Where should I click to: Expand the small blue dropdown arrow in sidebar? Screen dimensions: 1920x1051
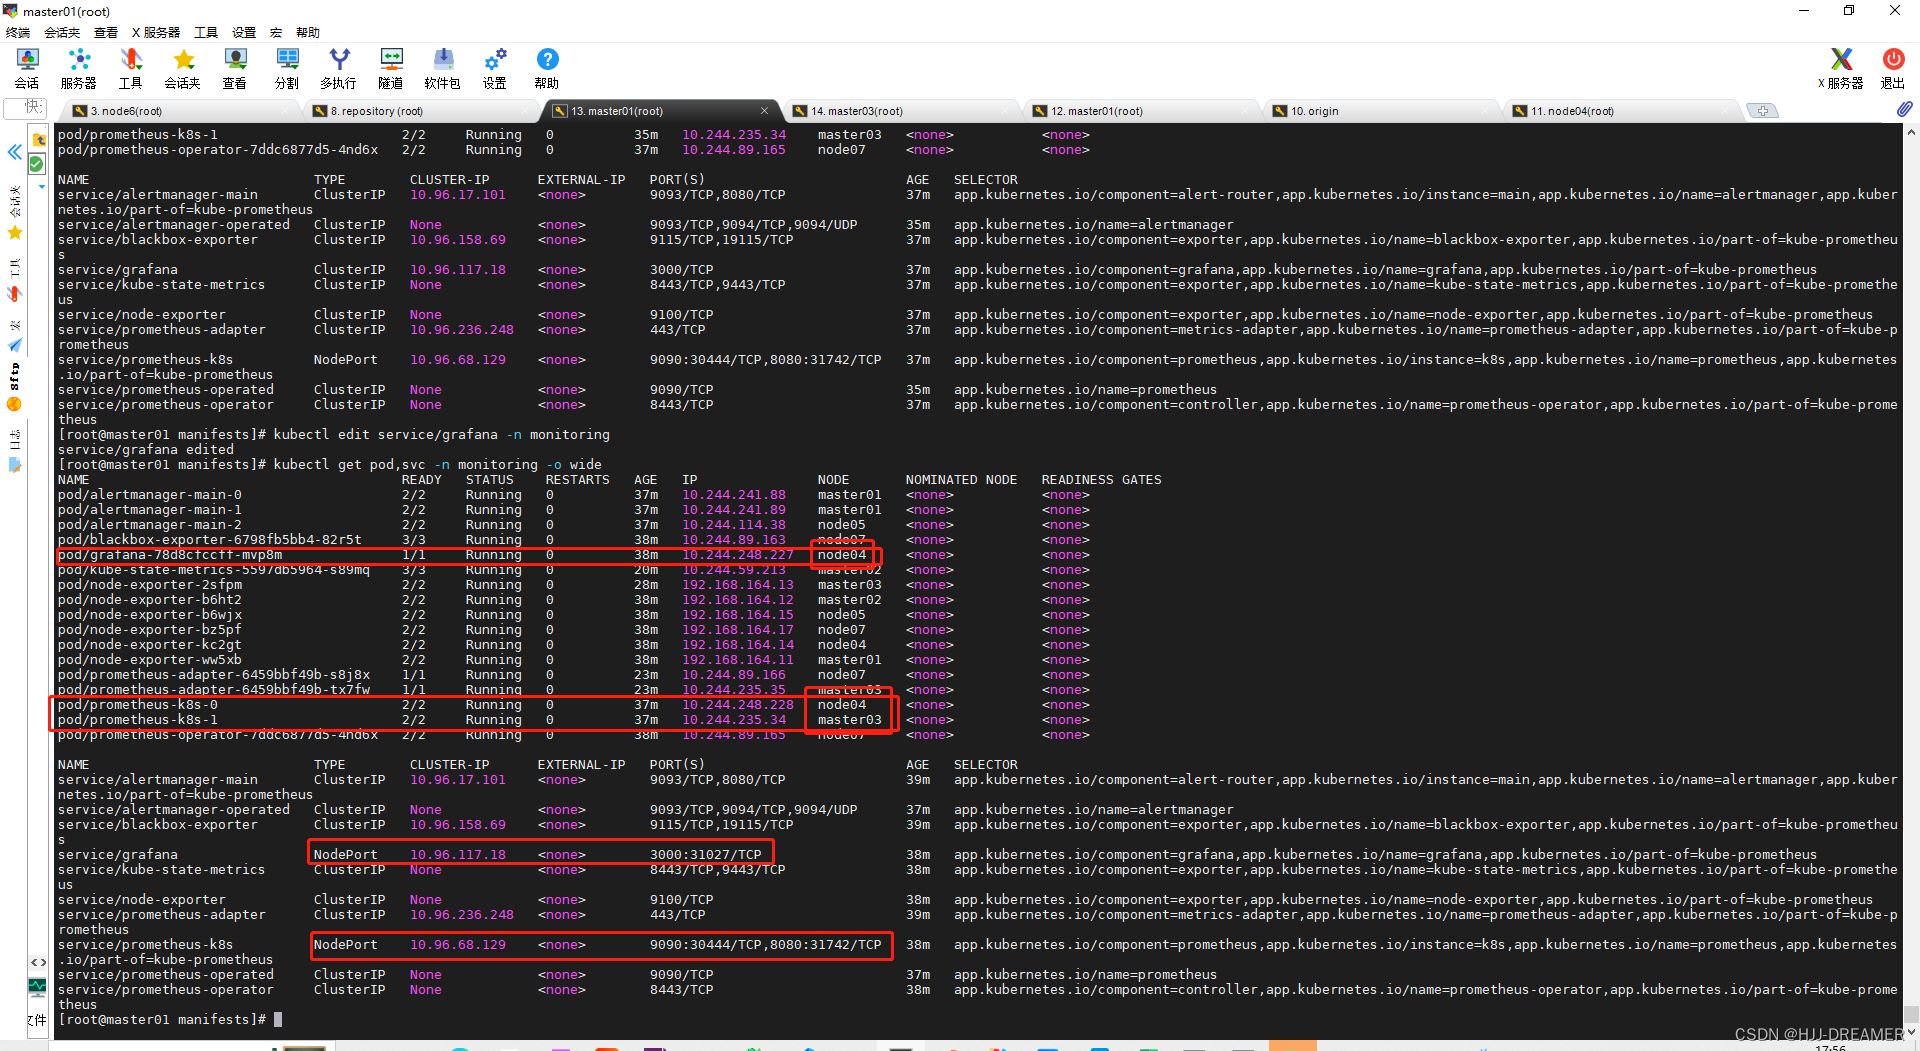coord(41,187)
